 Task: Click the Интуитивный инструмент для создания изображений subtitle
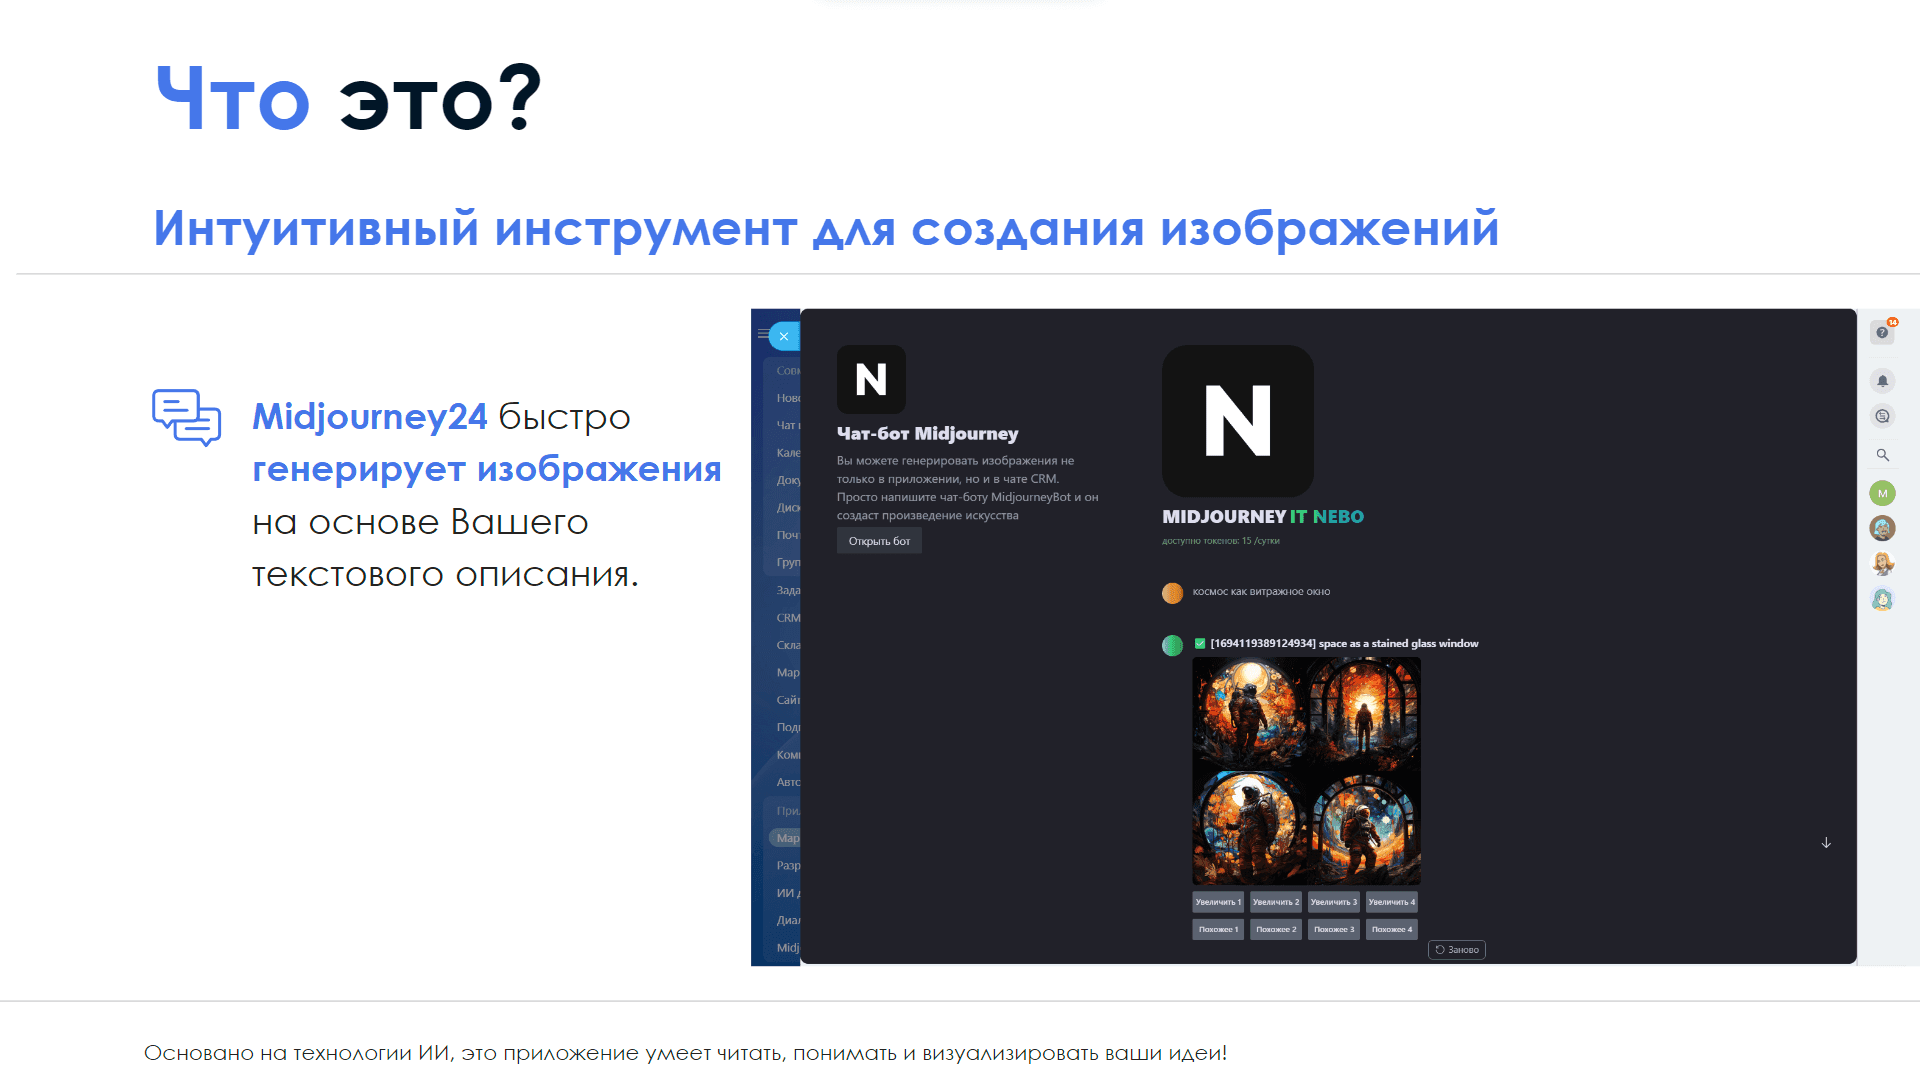click(x=826, y=229)
